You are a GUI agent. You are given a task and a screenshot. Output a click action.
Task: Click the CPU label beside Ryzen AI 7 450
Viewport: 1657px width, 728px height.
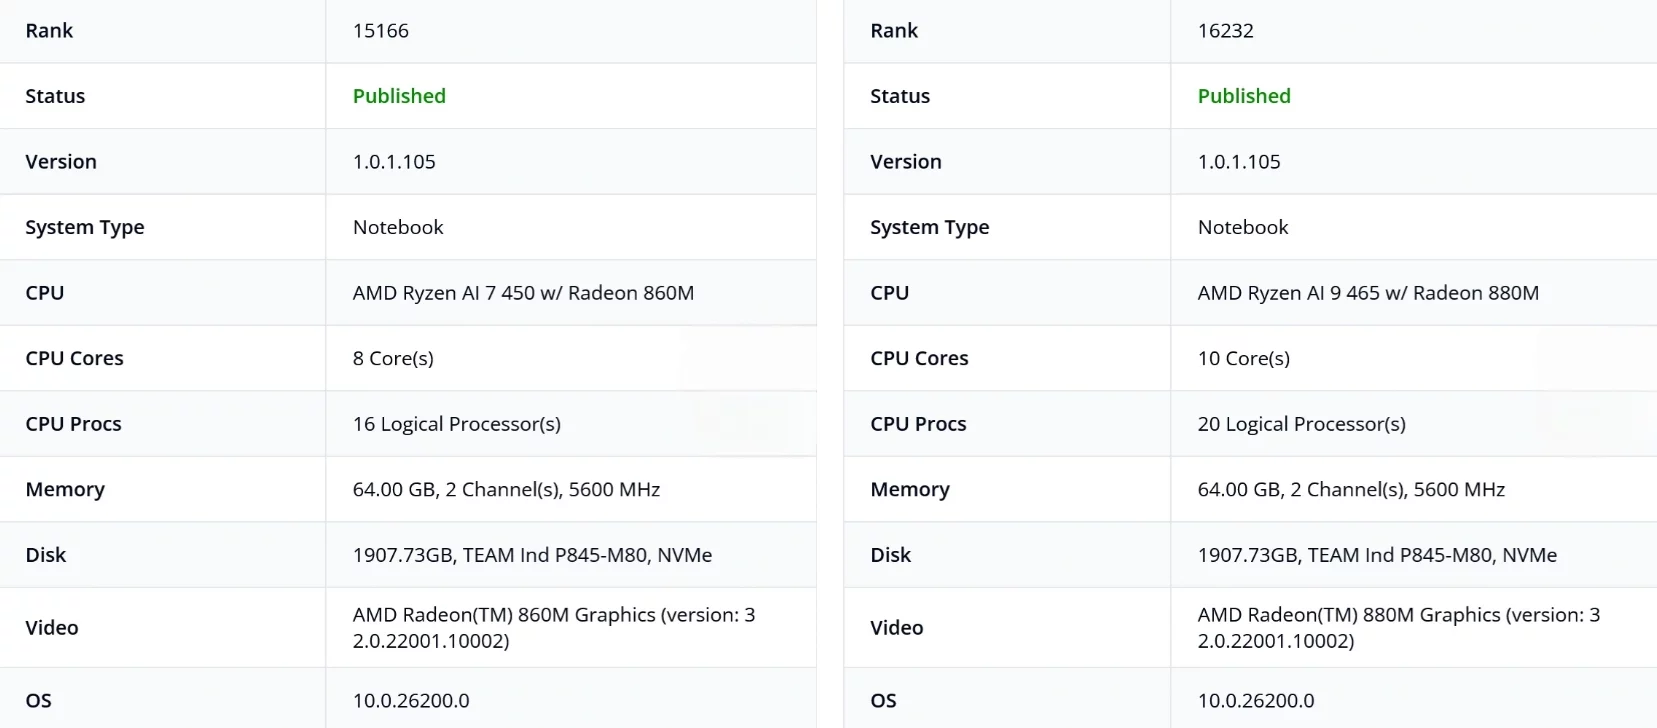[x=45, y=293]
